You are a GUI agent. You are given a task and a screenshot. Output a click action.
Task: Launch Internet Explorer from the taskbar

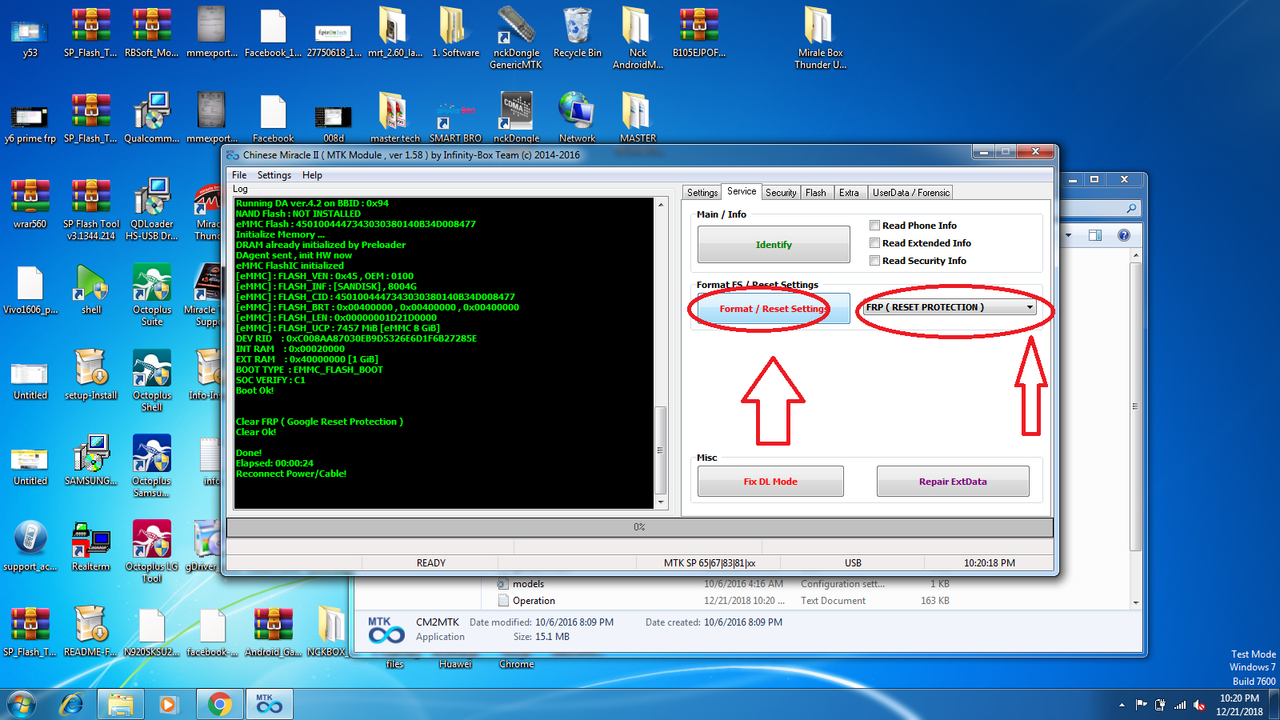tap(73, 703)
